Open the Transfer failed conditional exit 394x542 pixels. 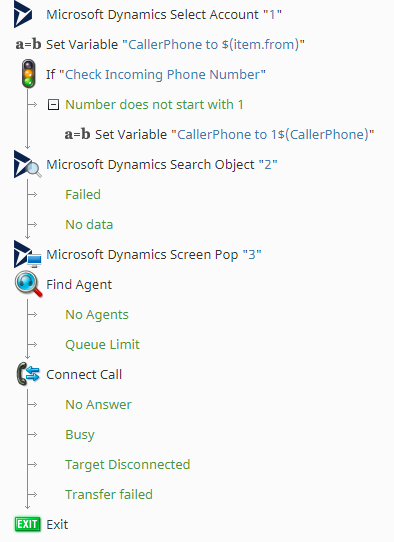pyautogui.click(x=109, y=494)
